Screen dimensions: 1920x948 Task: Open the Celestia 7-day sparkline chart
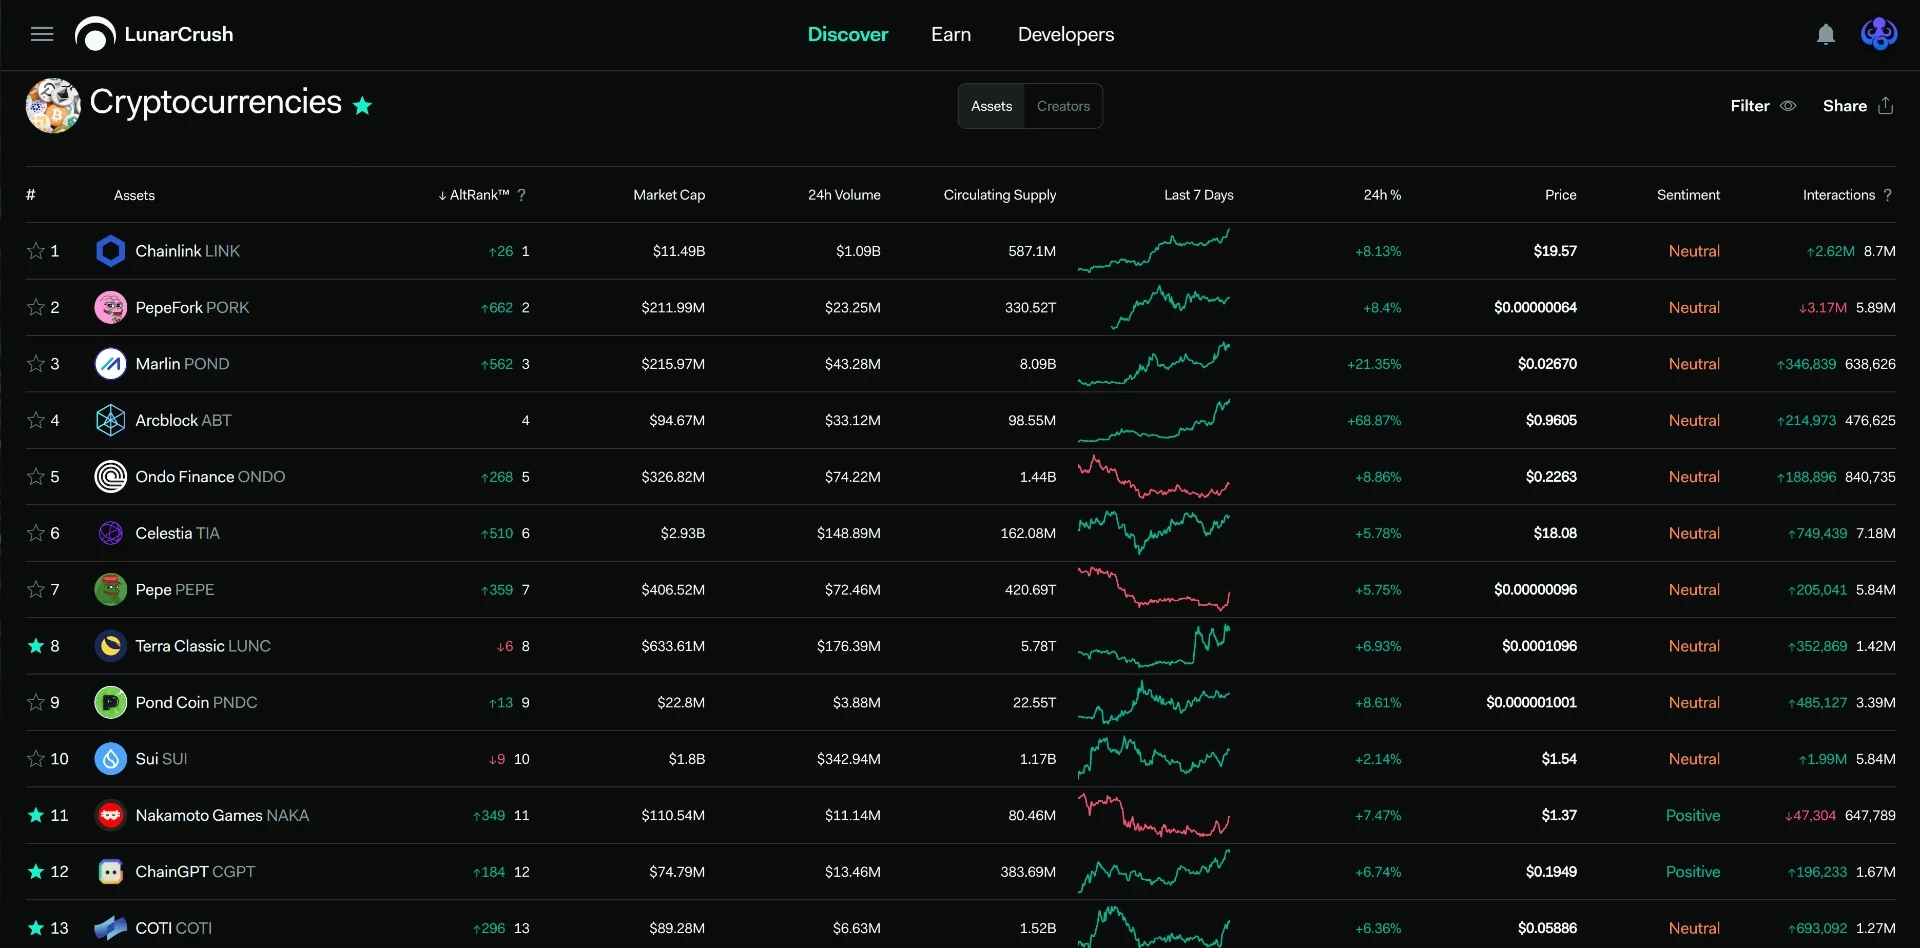tap(1154, 532)
